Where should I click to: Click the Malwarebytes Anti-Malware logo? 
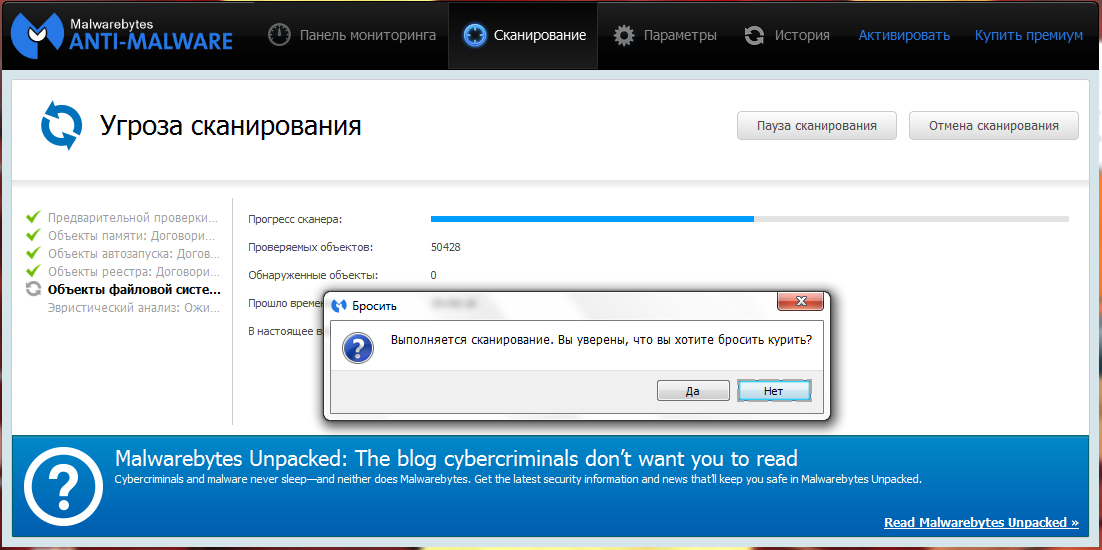122,35
